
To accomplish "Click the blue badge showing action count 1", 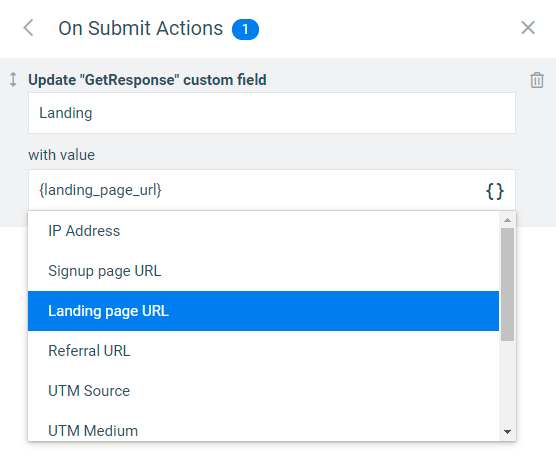I will [245, 29].
